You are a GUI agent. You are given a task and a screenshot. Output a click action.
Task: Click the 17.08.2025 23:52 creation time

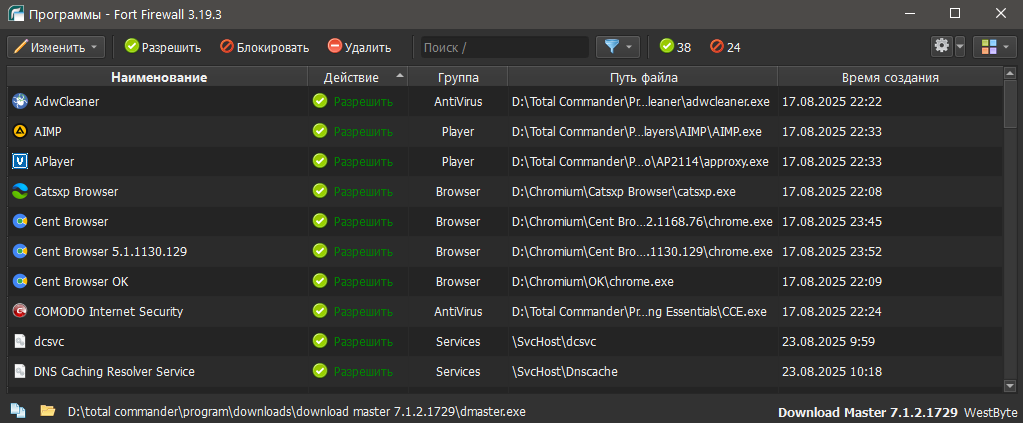[832, 251]
